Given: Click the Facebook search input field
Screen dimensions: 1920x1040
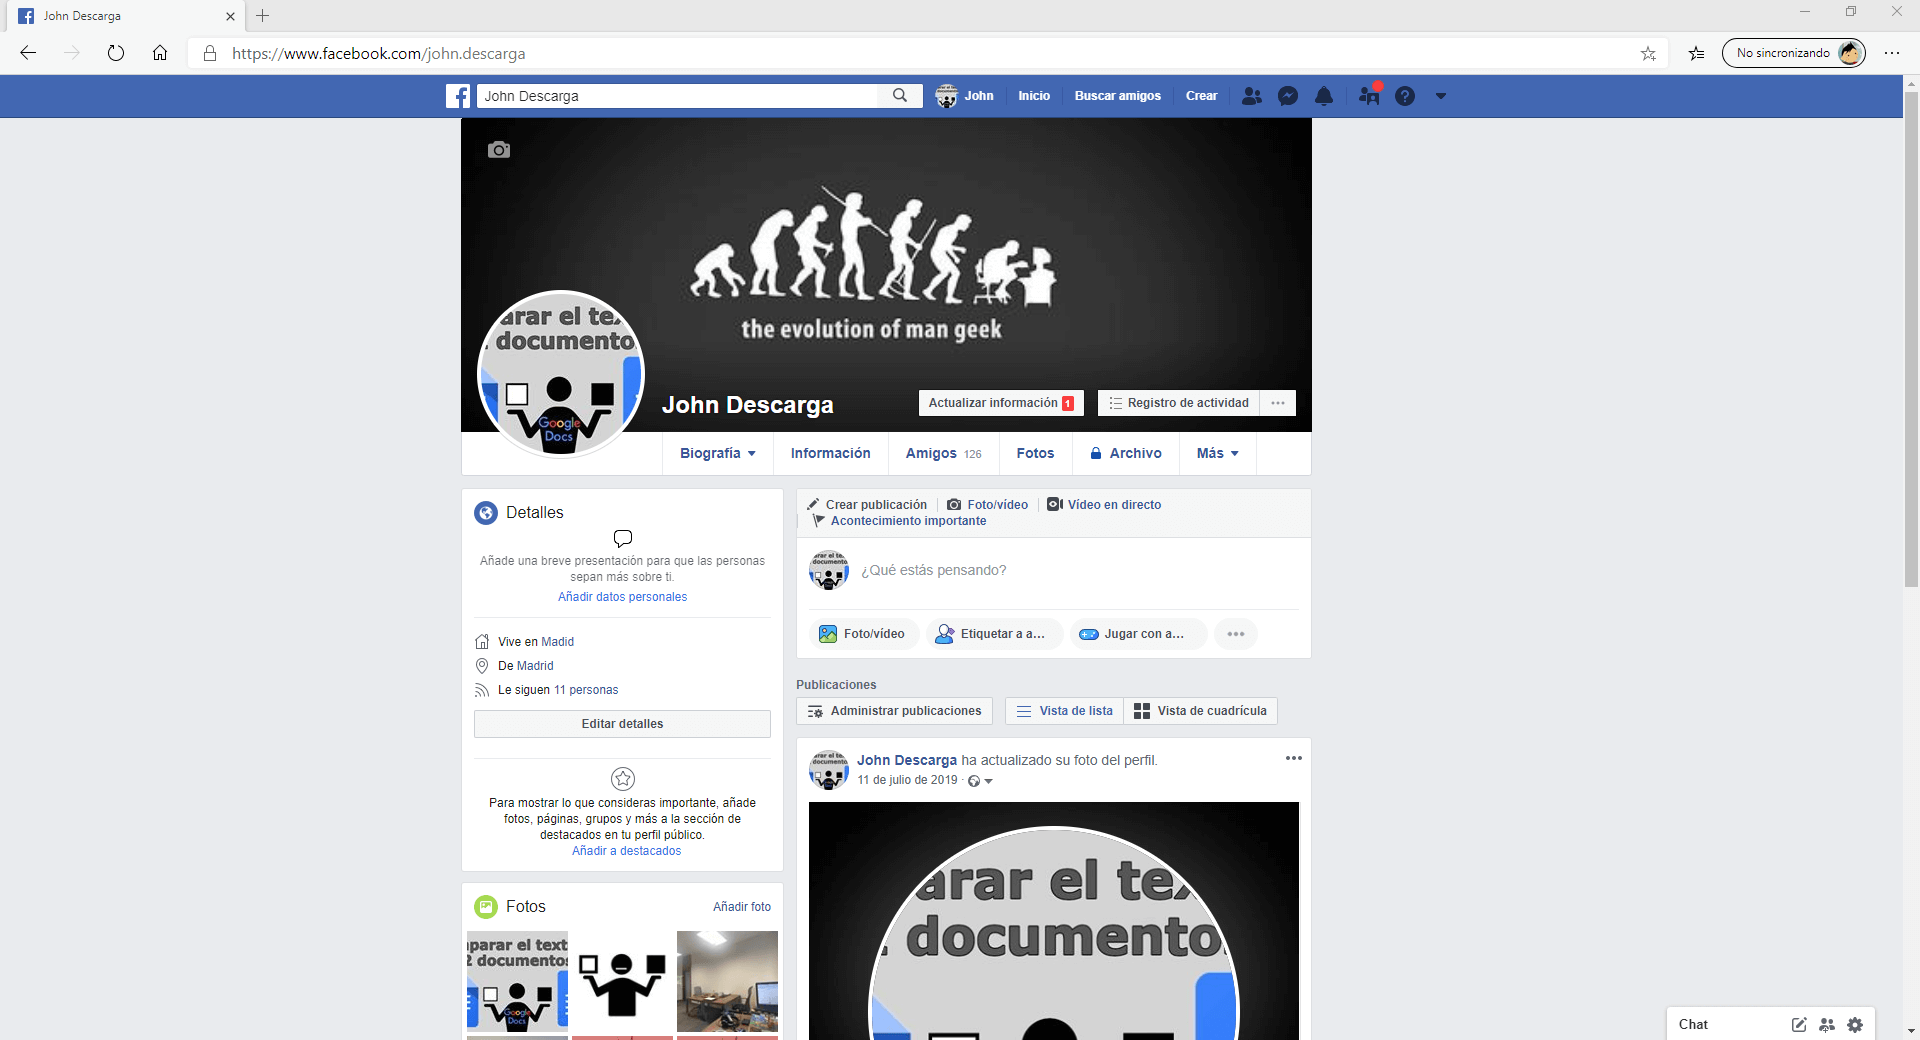Looking at the screenshot, I should pos(678,96).
